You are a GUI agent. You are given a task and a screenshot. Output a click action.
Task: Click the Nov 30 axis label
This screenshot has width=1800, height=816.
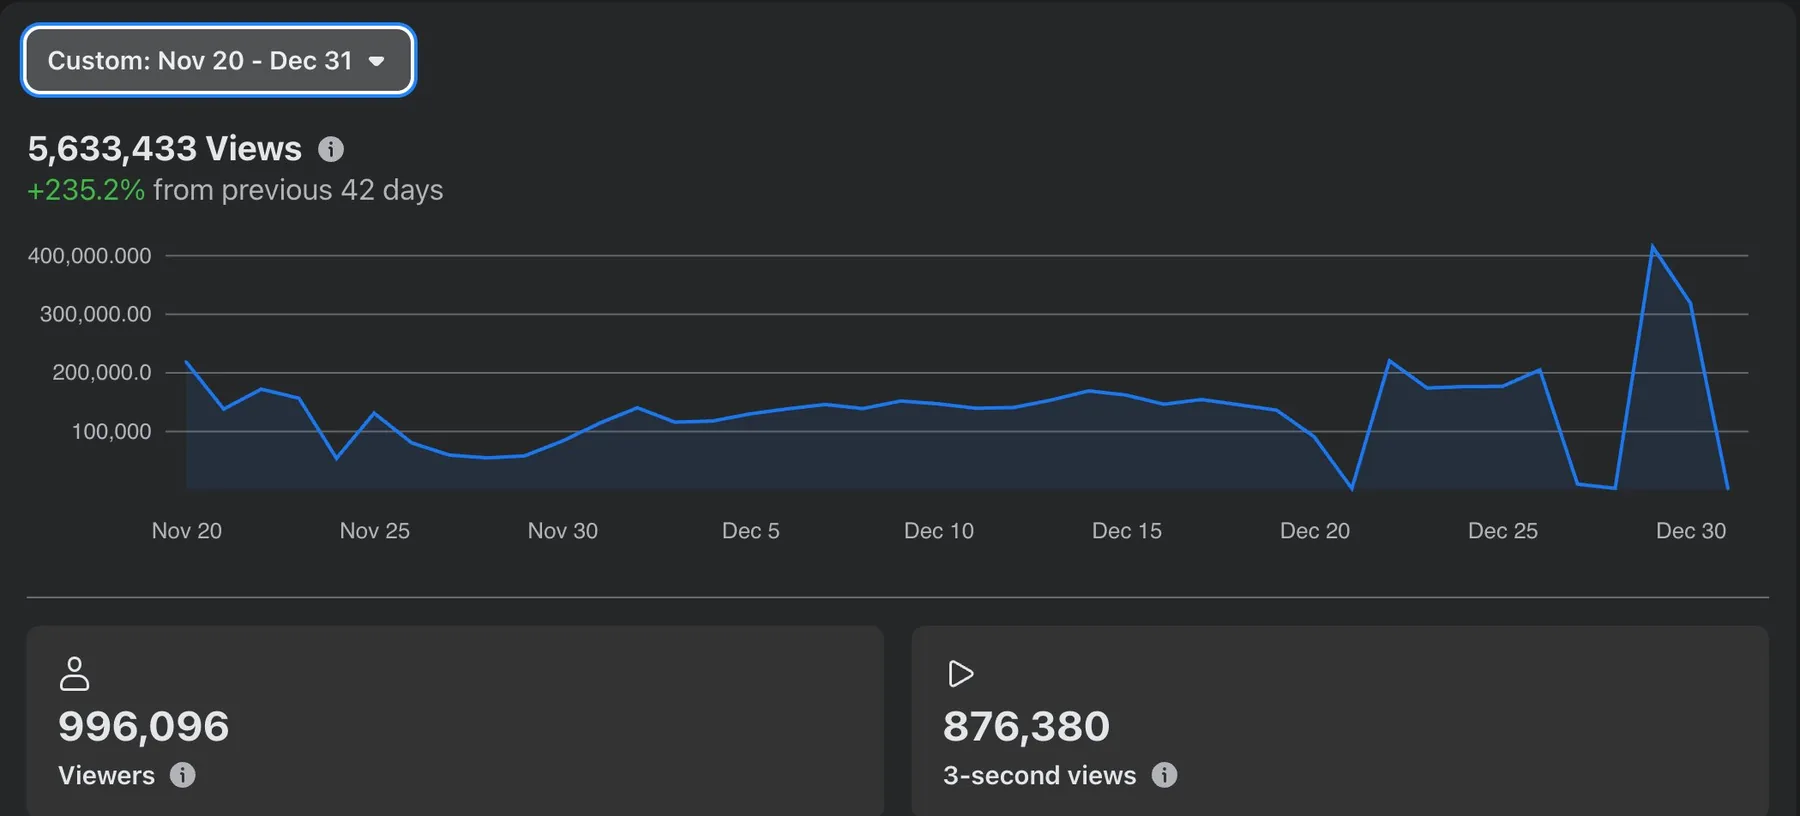(x=563, y=531)
